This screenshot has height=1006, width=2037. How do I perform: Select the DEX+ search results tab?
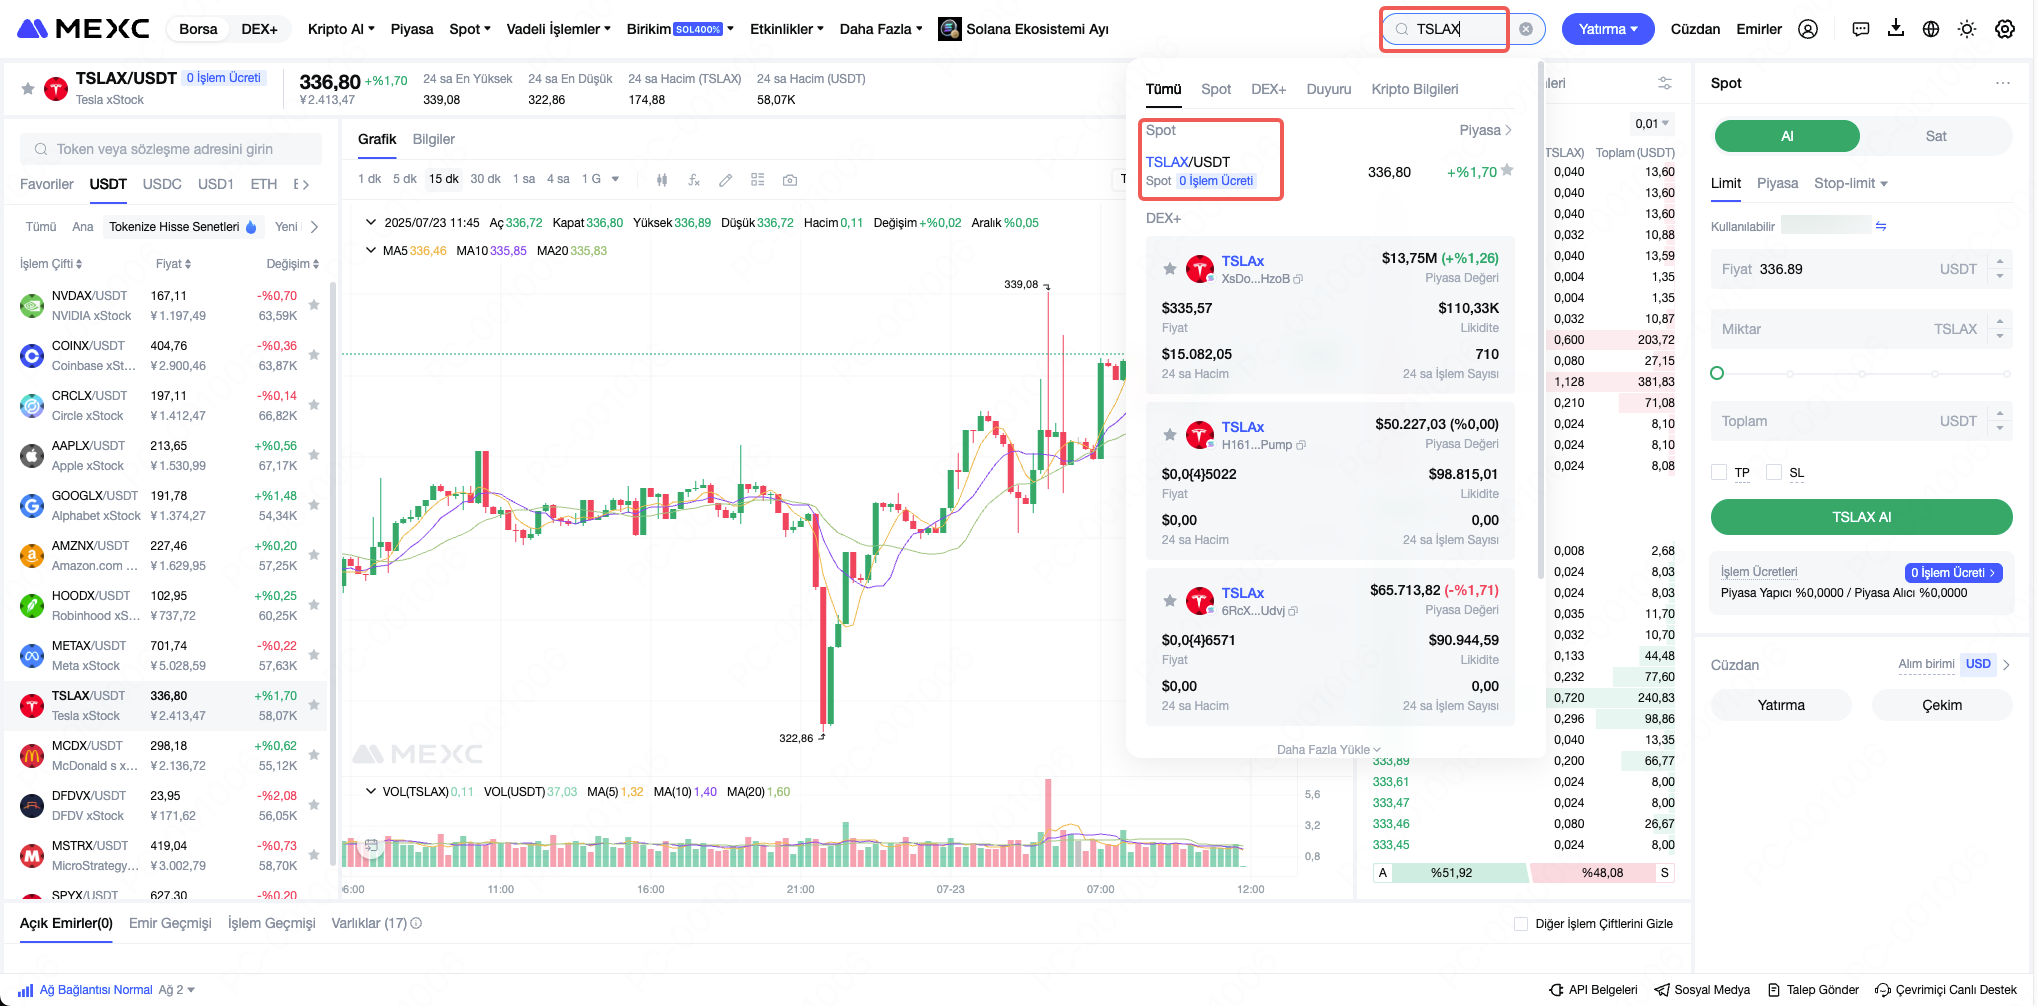click(x=1268, y=89)
